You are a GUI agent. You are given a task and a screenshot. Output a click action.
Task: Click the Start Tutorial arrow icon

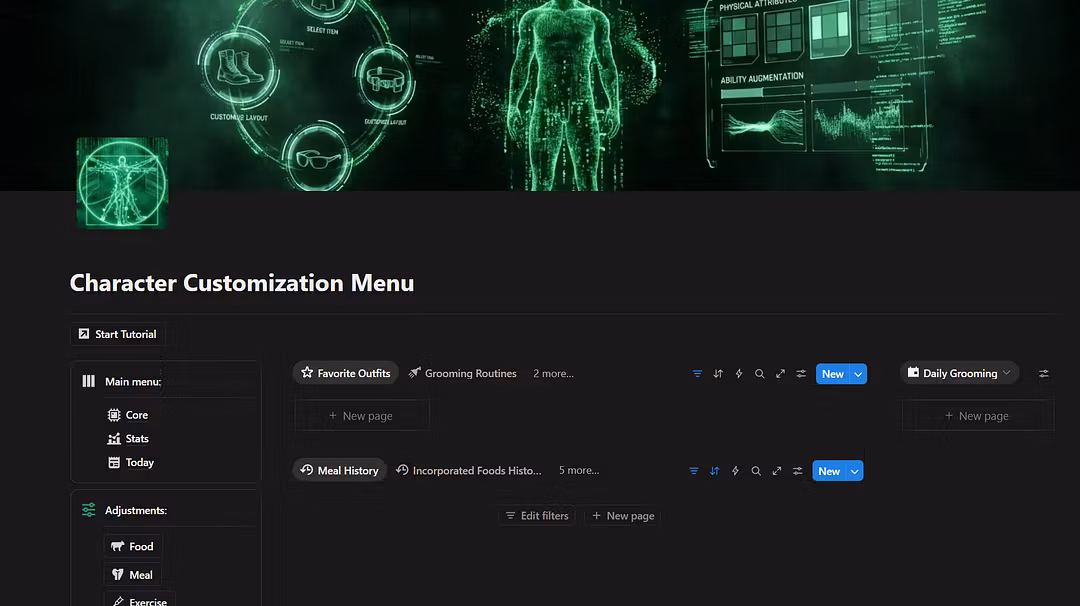(83, 333)
